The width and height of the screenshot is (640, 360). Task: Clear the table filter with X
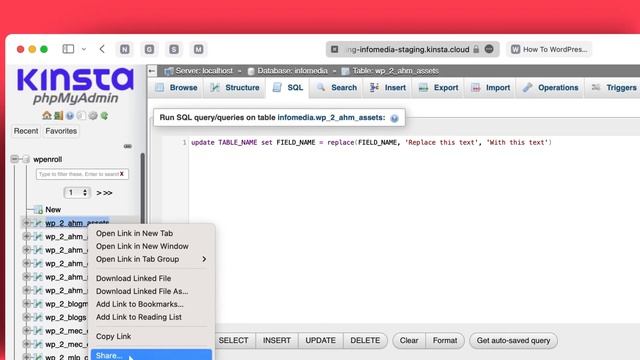(x=122, y=174)
